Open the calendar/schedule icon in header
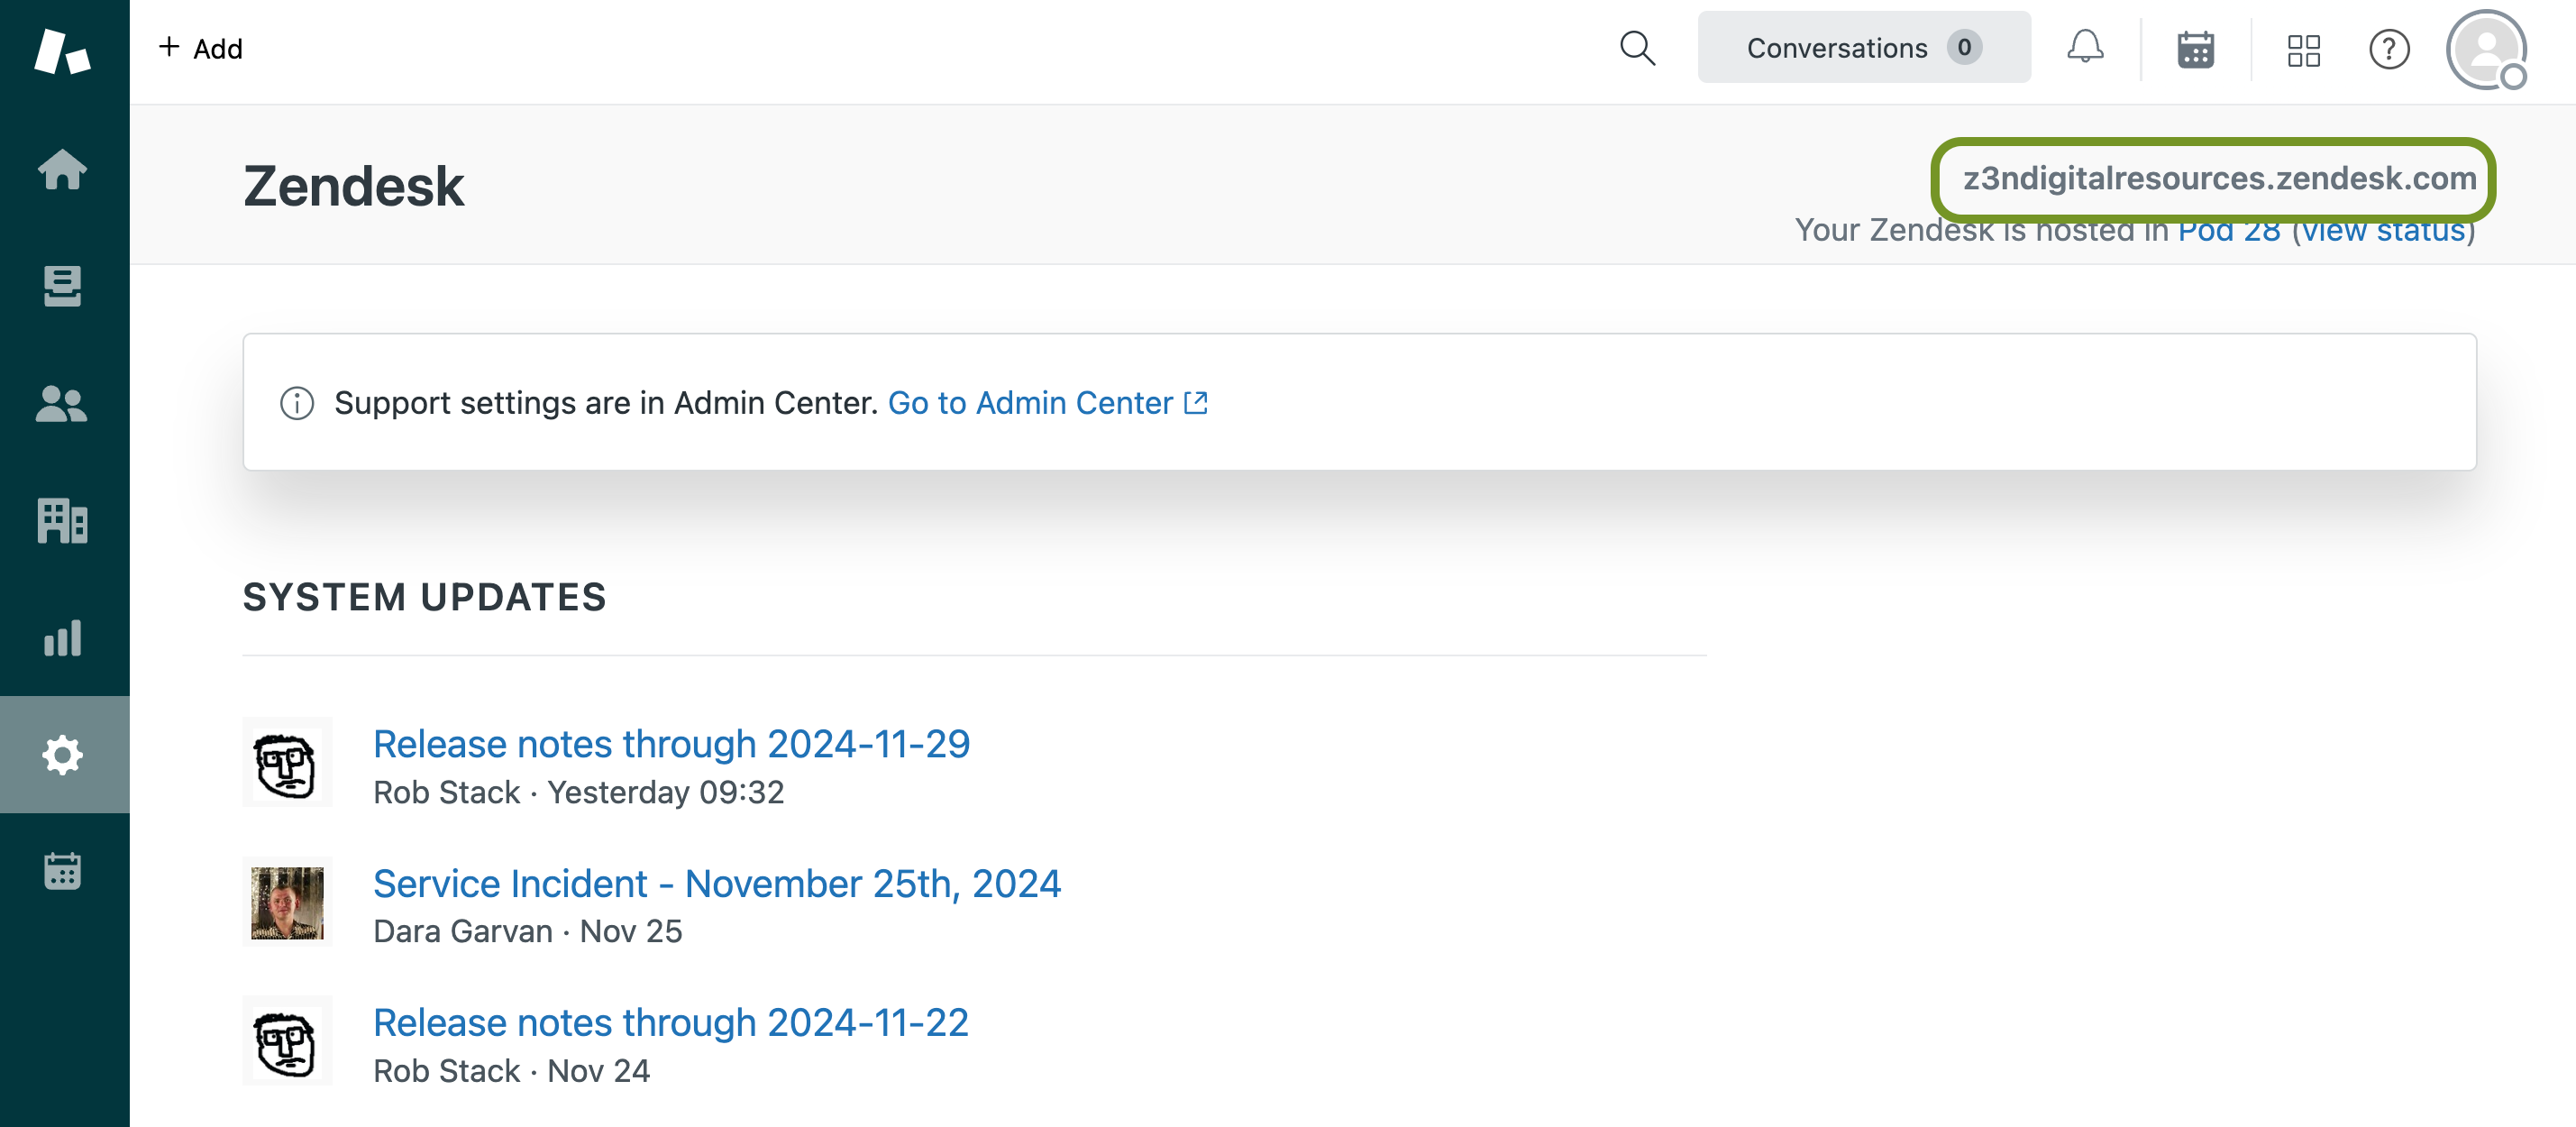 (2197, 48)
